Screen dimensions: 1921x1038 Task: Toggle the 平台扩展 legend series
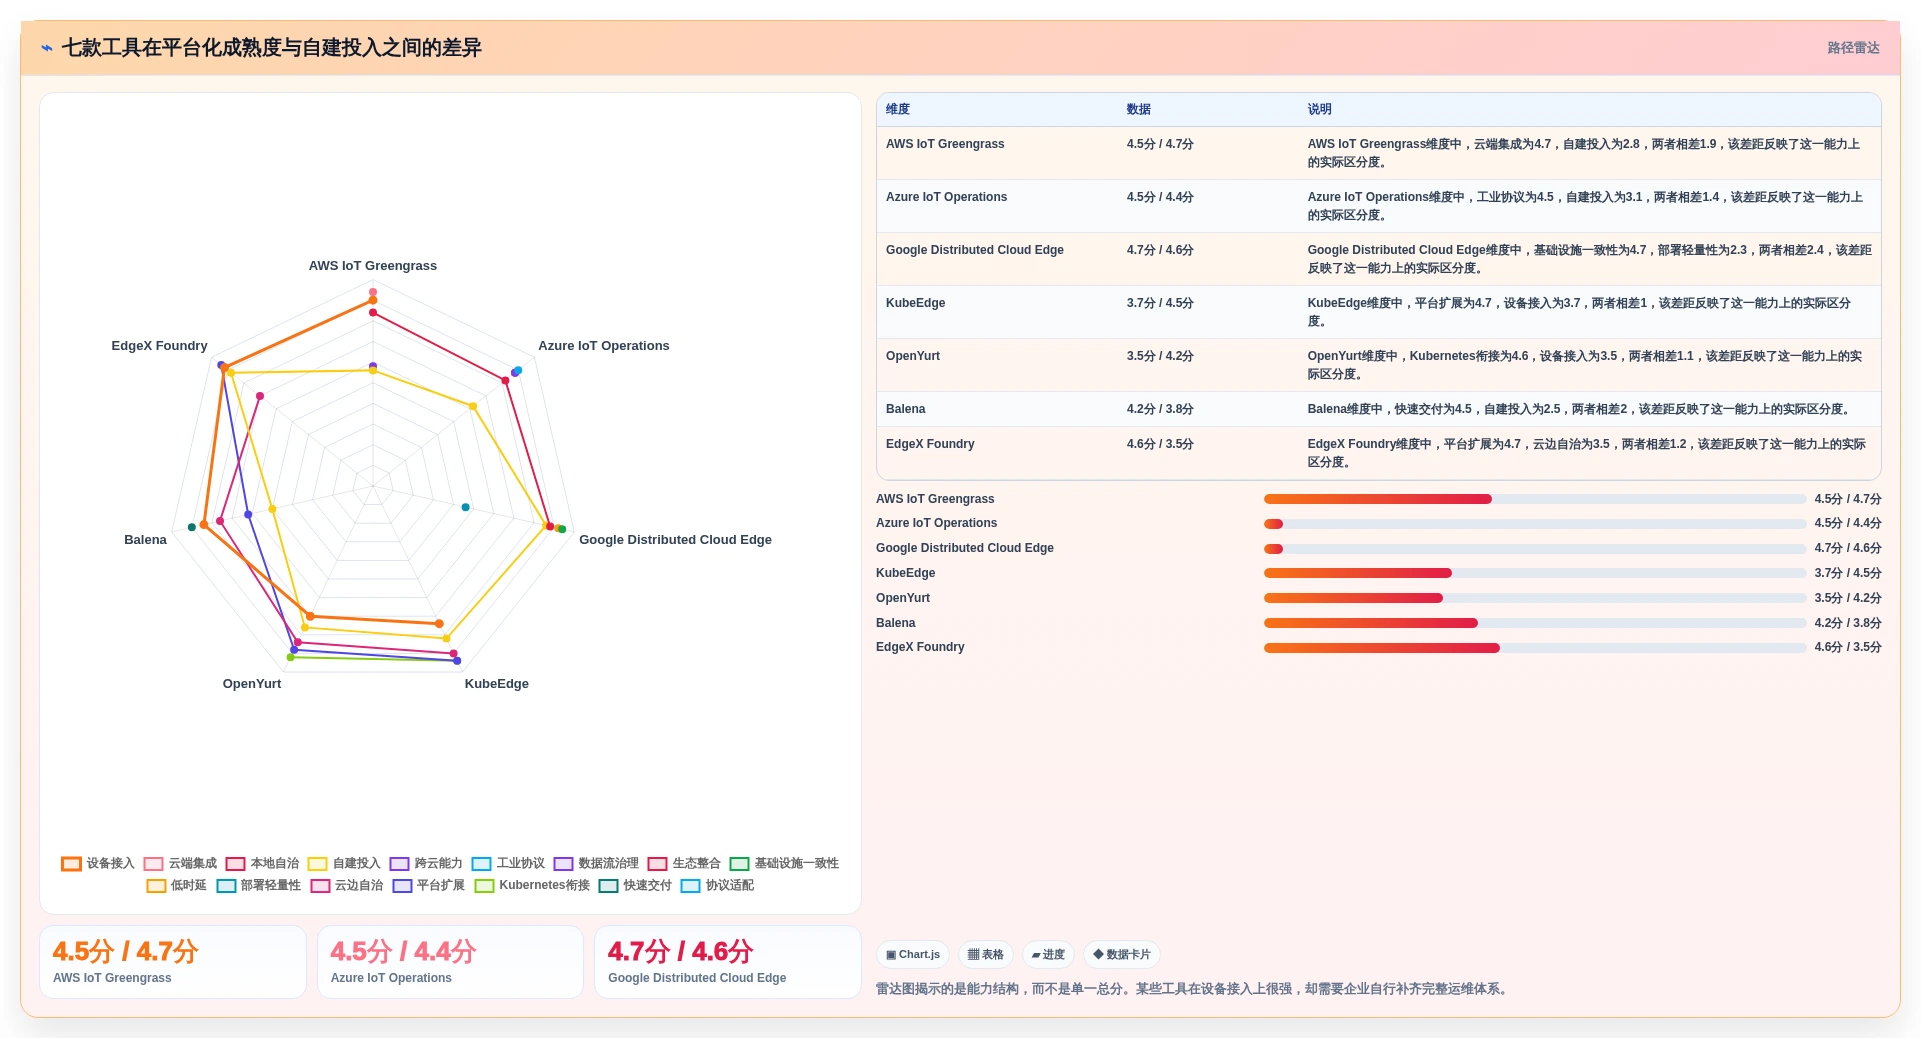(x=428, y=885)
